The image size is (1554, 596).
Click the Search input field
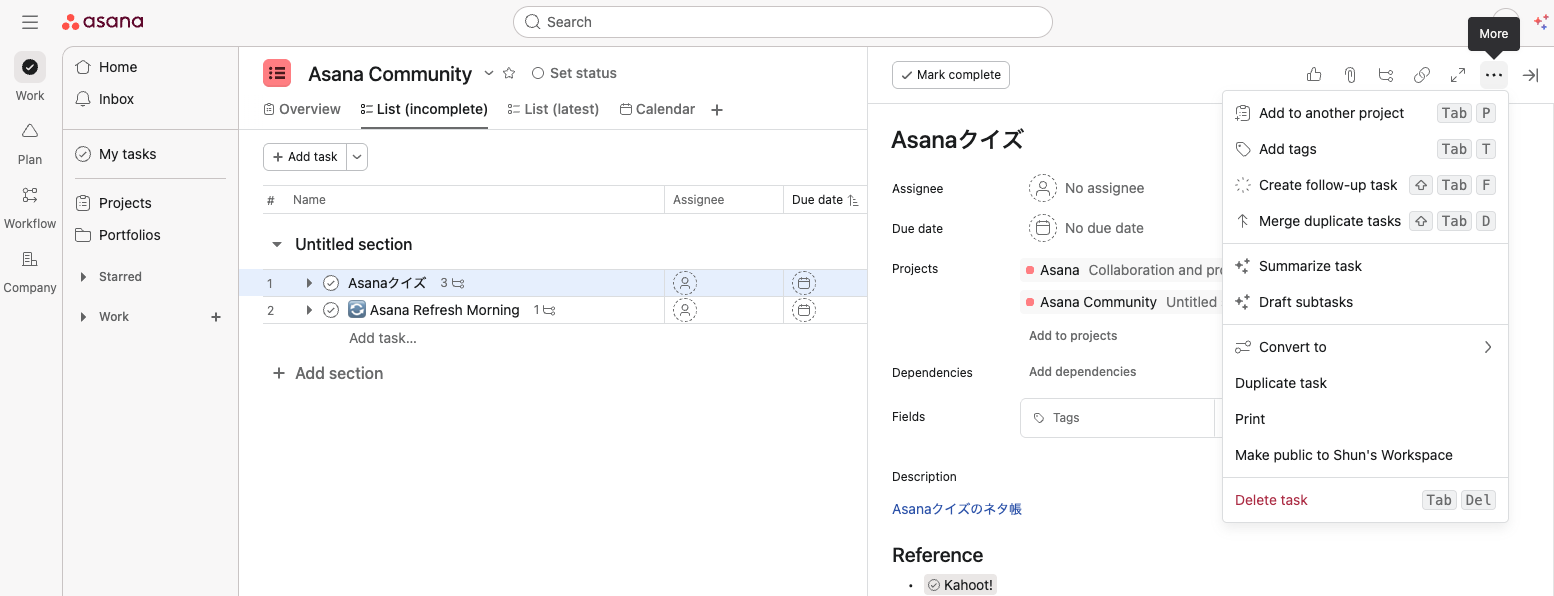[783, 22]
